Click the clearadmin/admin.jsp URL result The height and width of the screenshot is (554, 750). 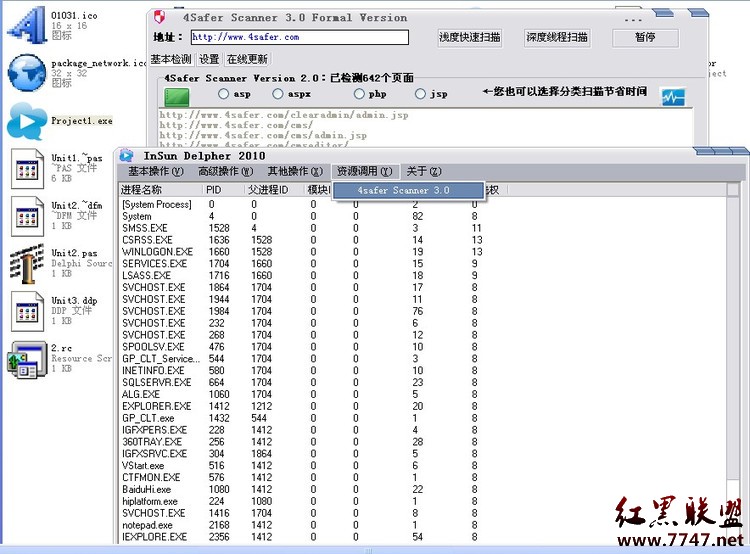click(284, 115)
